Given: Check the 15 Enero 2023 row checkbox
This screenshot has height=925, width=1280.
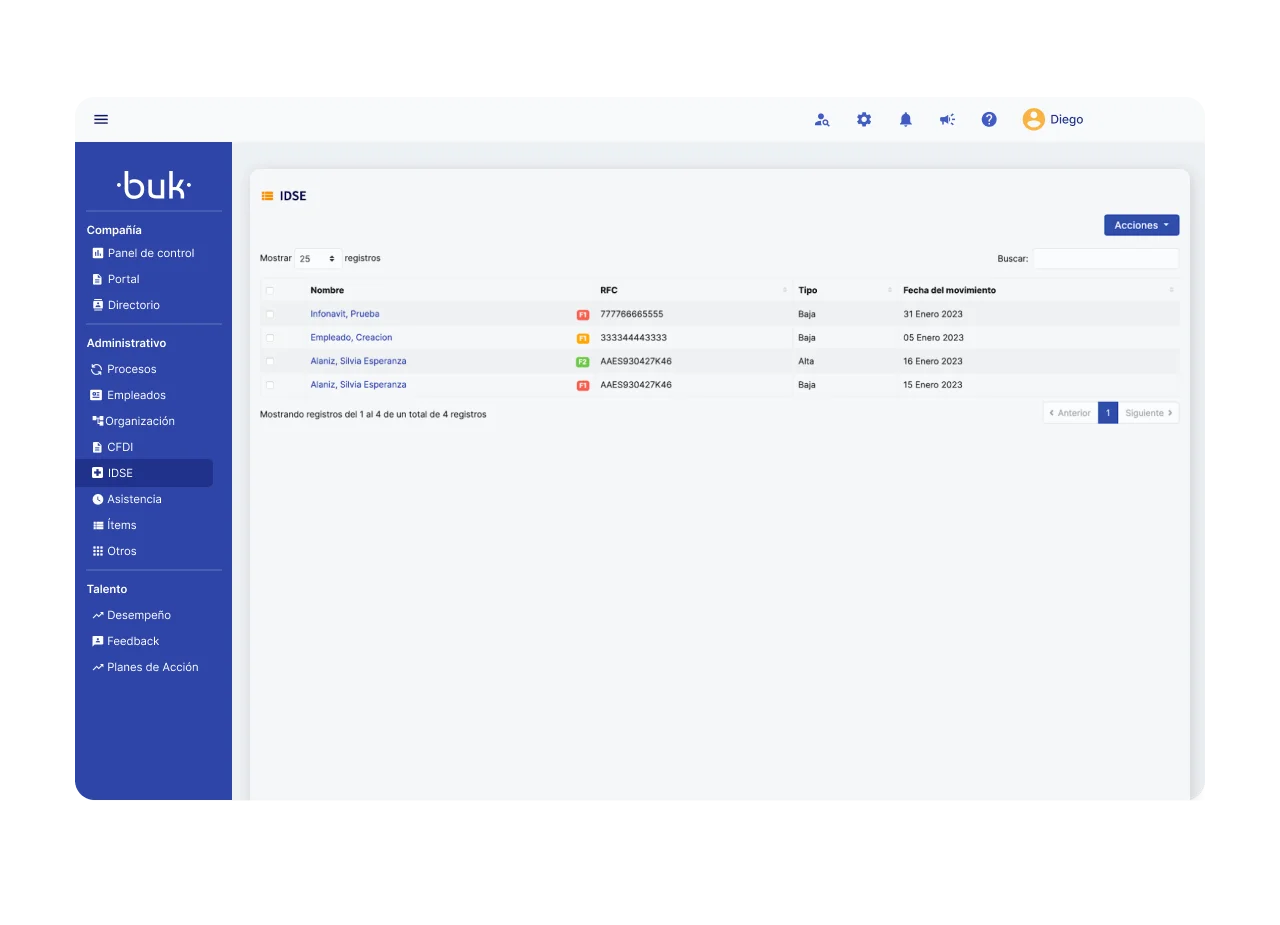Looking at the screenshot, I should [270, 385].
